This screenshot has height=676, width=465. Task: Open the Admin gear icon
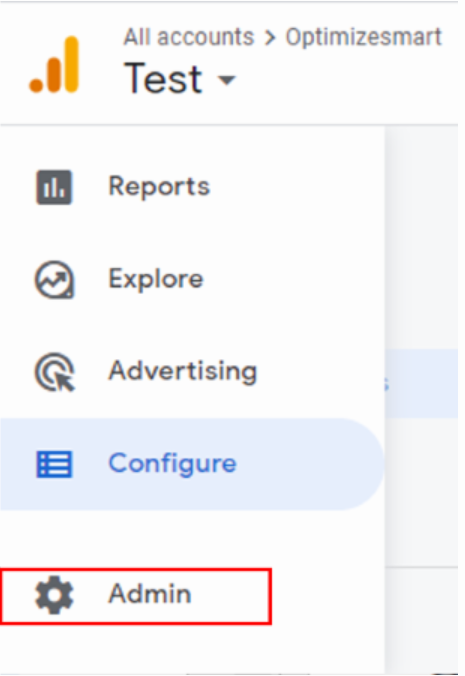[x=54, y=595]
